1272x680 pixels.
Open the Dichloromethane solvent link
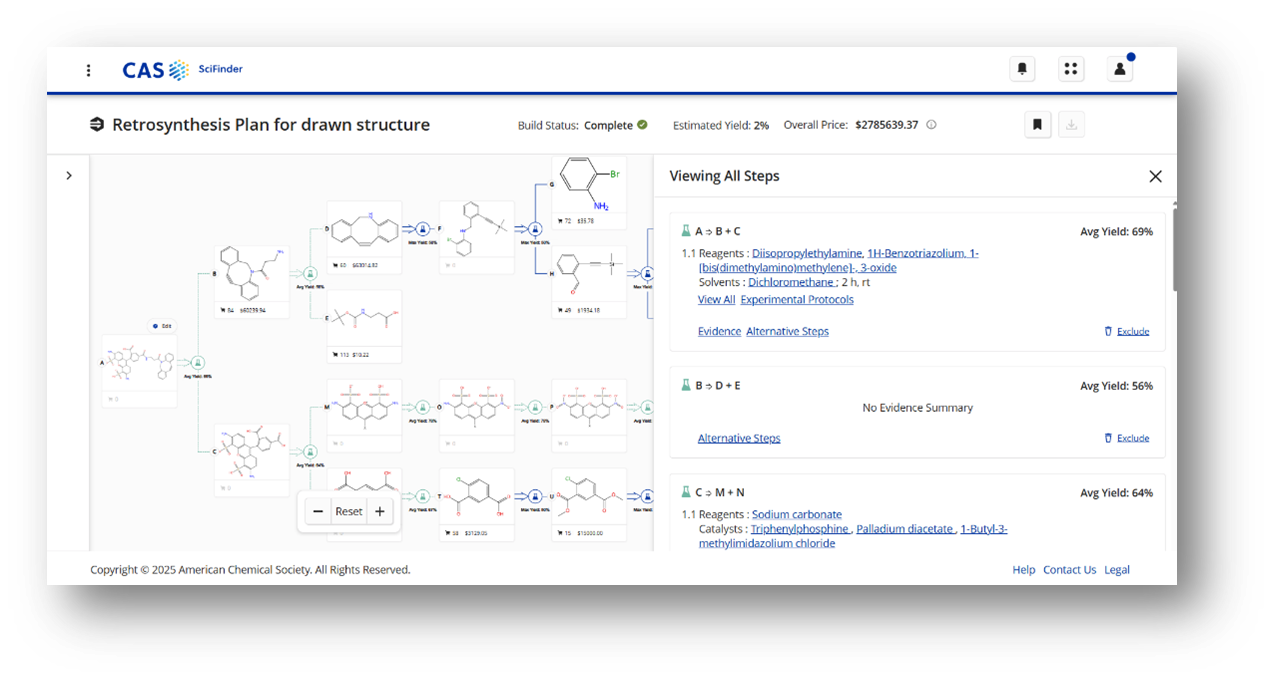point(792,282)
